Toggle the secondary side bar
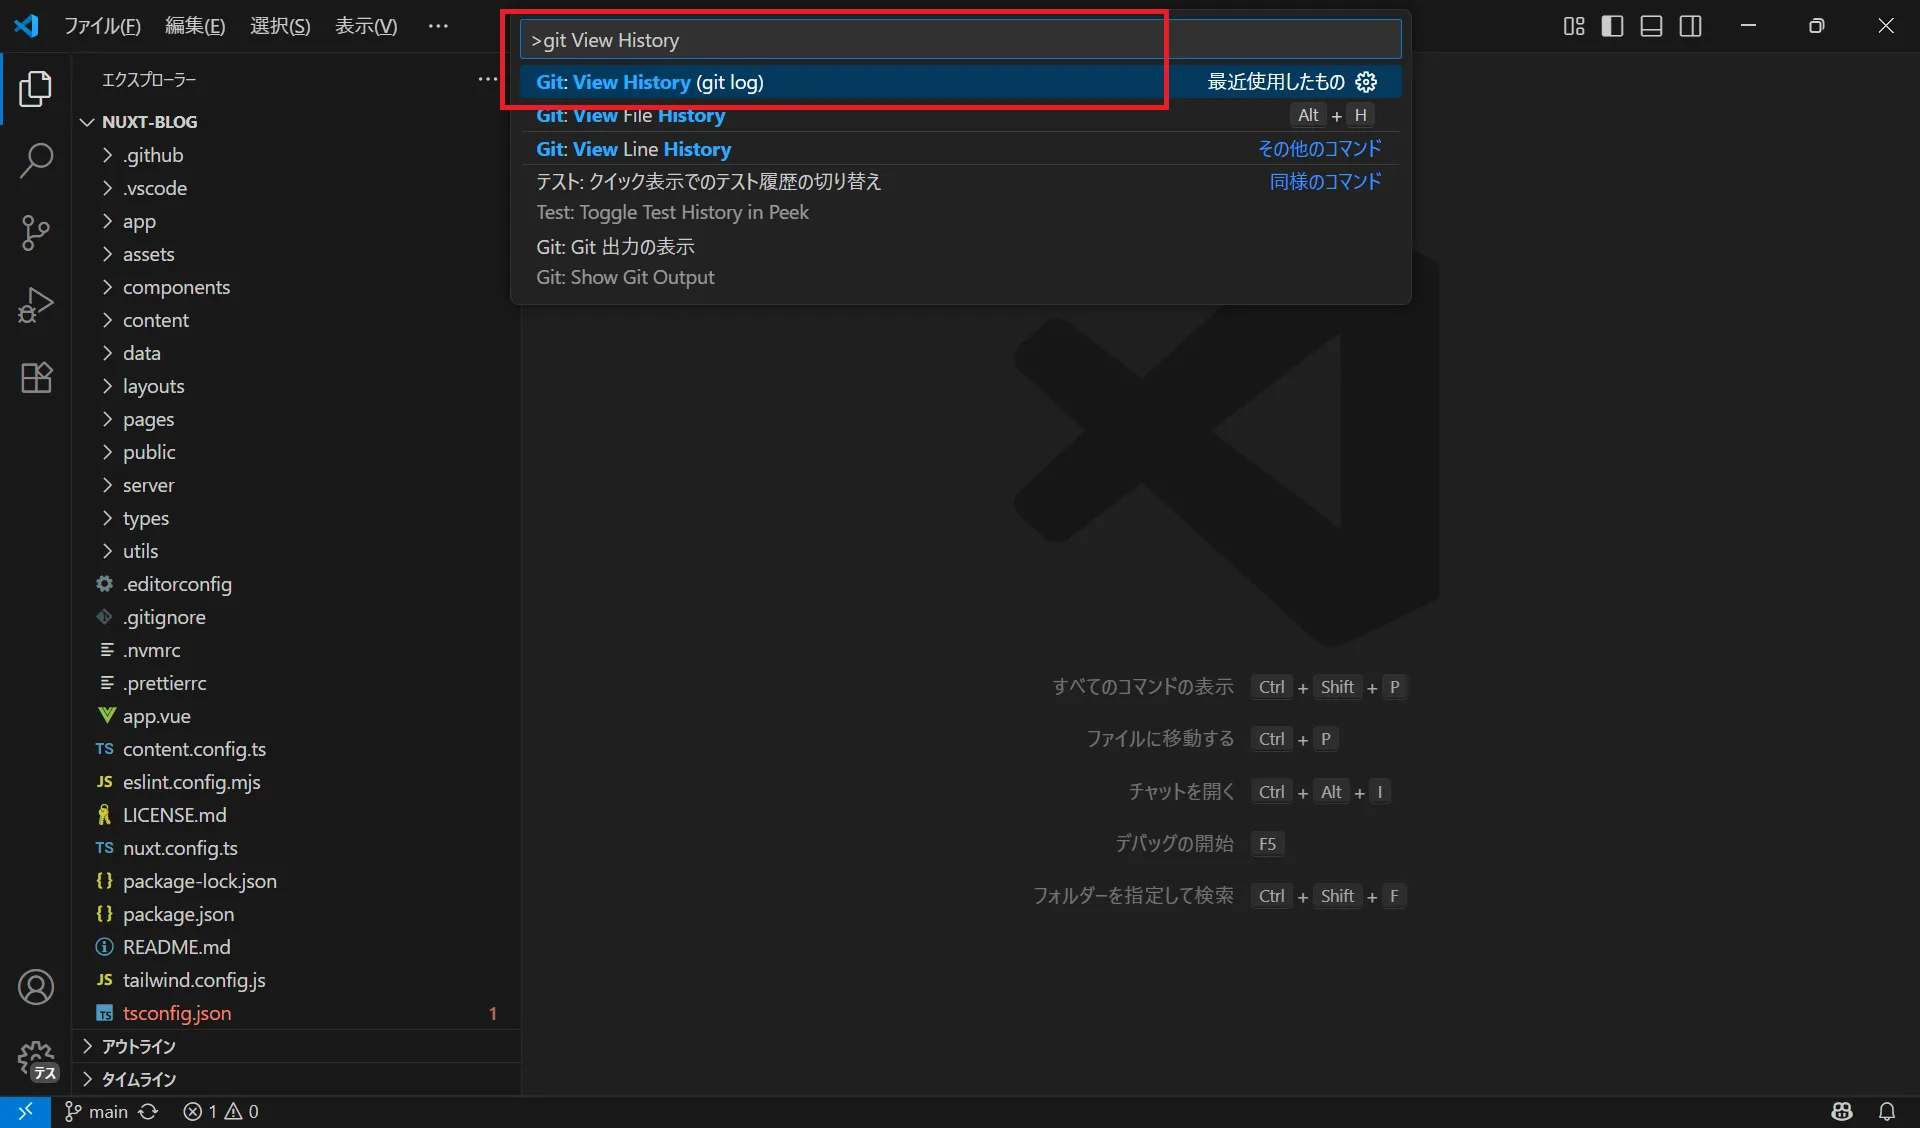The image size is (1920, 1128). 1691,26
